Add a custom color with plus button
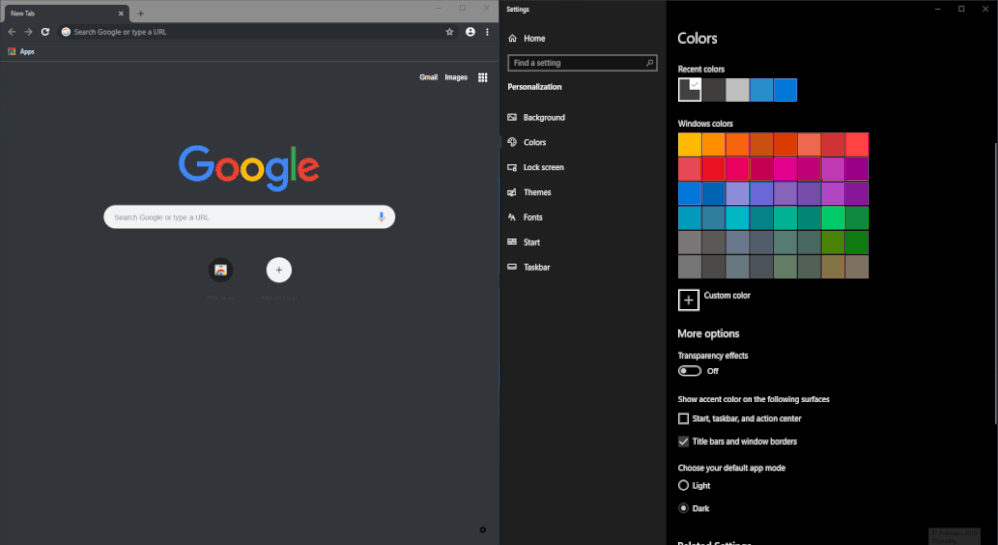The image size is (998, 545). pyautogui.click(x=689, y=300)
